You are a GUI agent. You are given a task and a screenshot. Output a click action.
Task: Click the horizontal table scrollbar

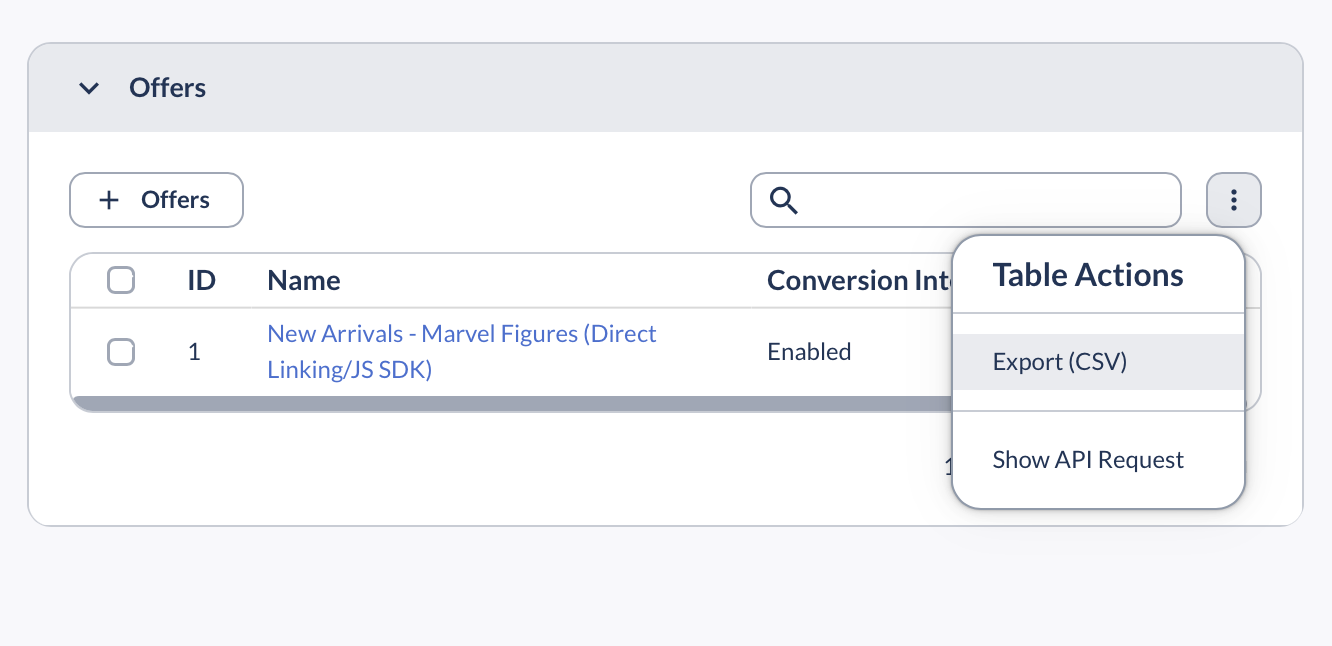click(511, 403)
